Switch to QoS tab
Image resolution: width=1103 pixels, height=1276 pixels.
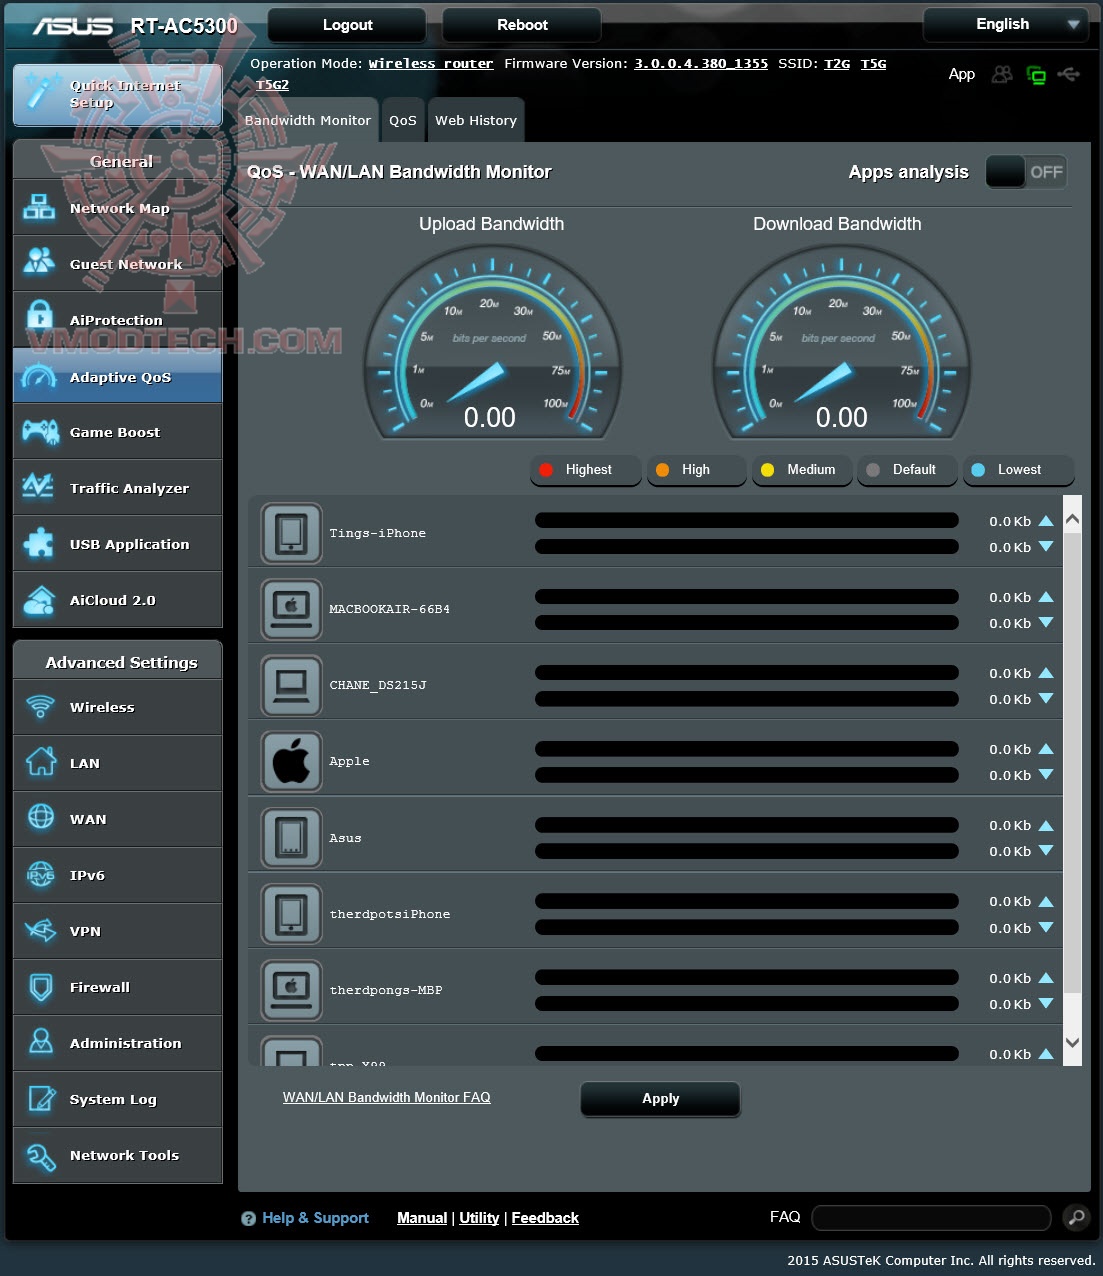(x=403, y=120)
